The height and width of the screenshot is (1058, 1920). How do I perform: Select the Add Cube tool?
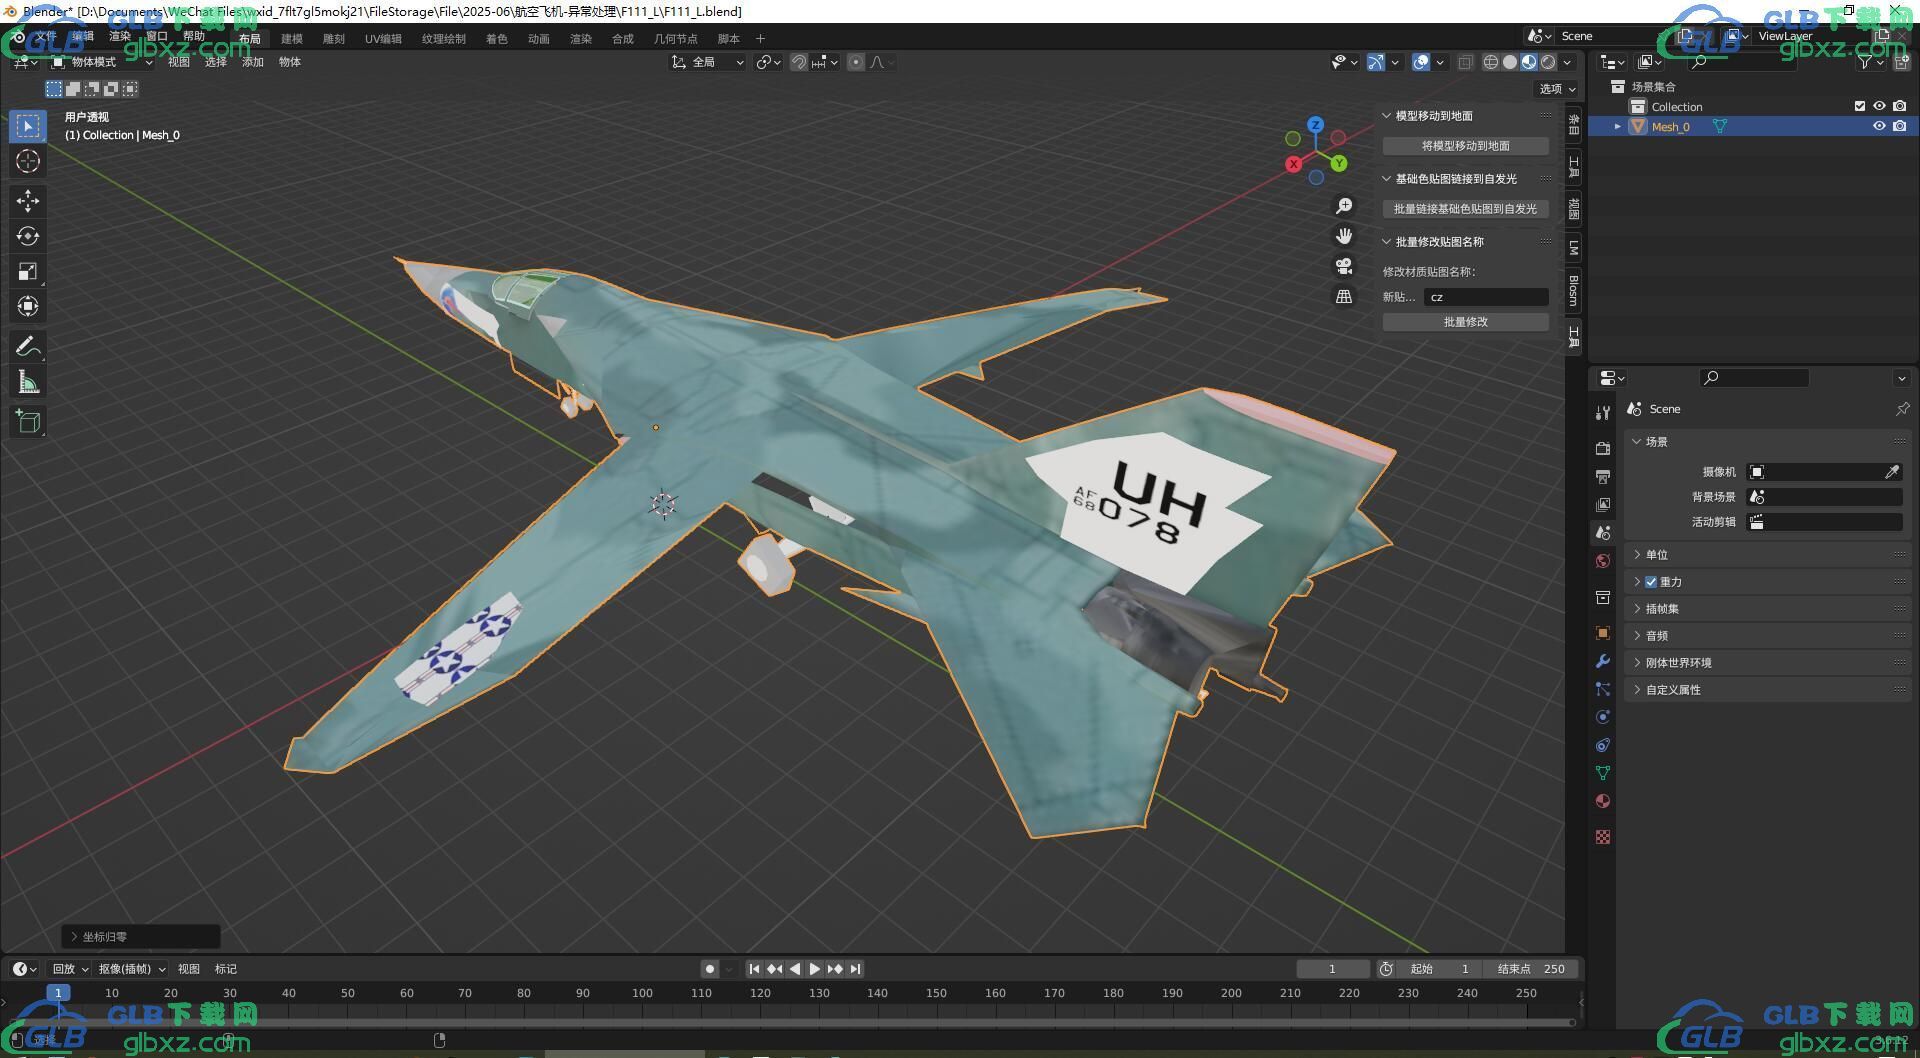[28, 421]
